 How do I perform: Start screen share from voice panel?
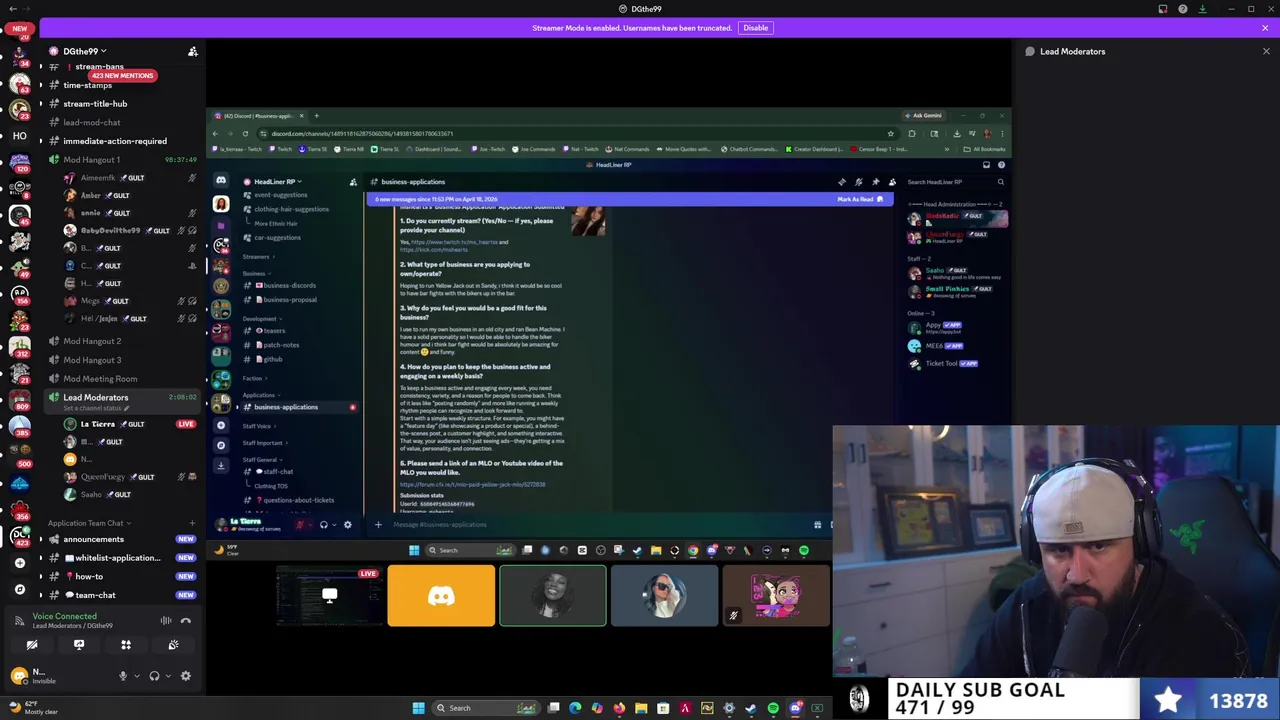click(x=79, y=645)
